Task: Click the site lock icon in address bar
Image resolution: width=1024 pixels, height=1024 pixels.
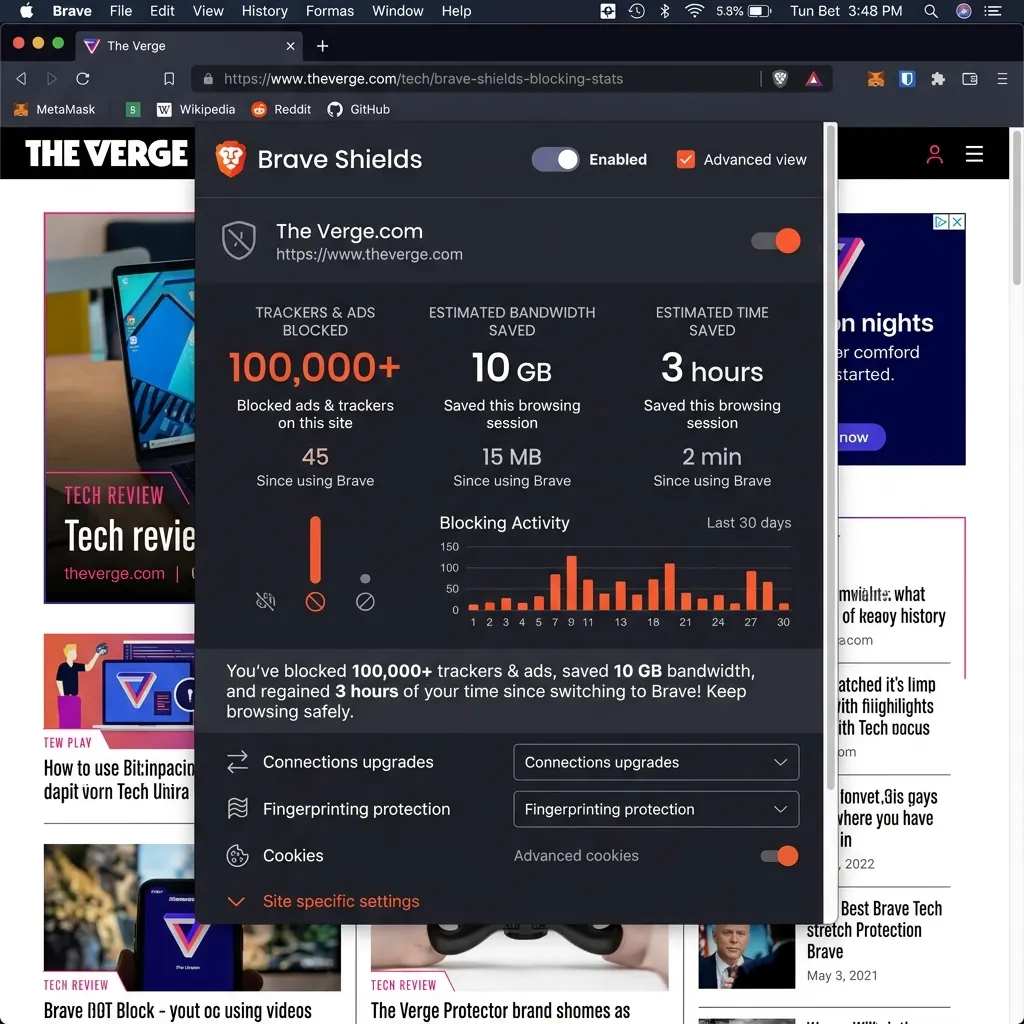Action: click(208, 79)
